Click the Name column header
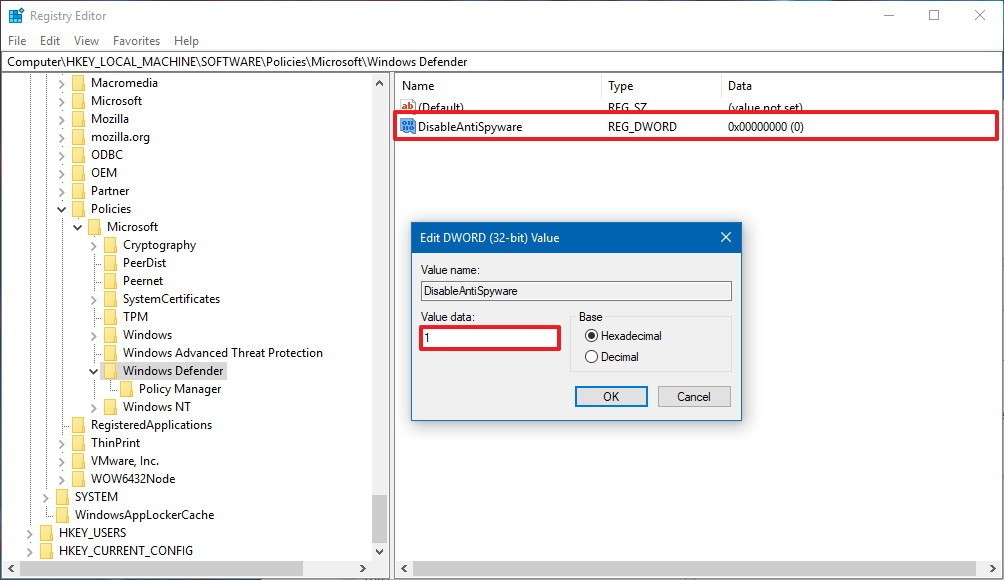Screen dimensions: 1004x580 (x=498, y=86)
